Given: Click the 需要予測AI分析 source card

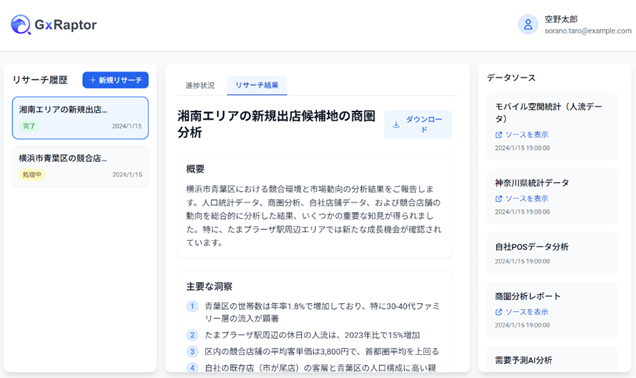Looking at the screenshot, I should (552, 359).
